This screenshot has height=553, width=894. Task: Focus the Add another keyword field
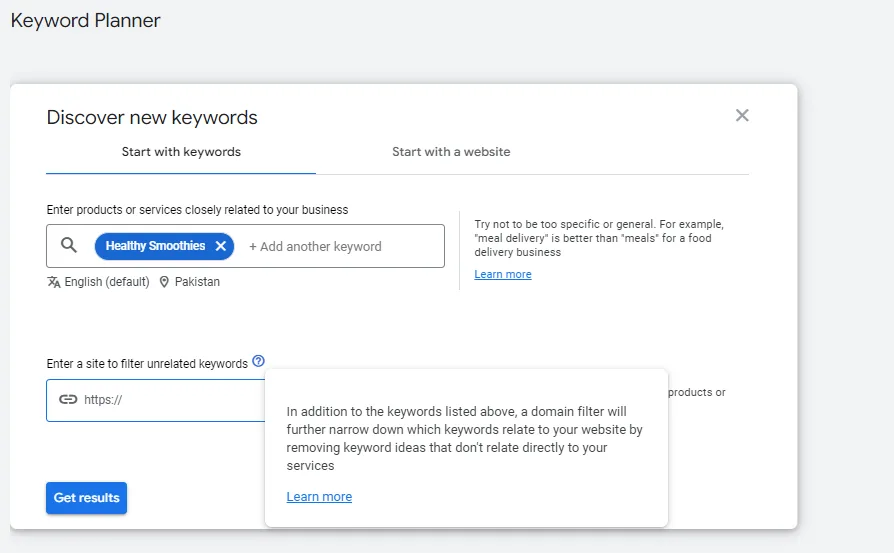(315, 246)
